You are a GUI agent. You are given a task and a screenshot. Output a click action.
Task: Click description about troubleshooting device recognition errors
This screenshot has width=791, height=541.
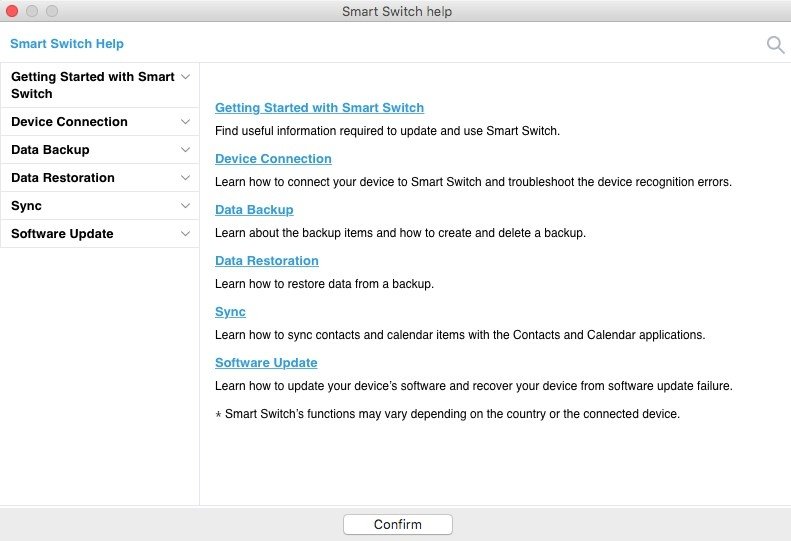473,182
